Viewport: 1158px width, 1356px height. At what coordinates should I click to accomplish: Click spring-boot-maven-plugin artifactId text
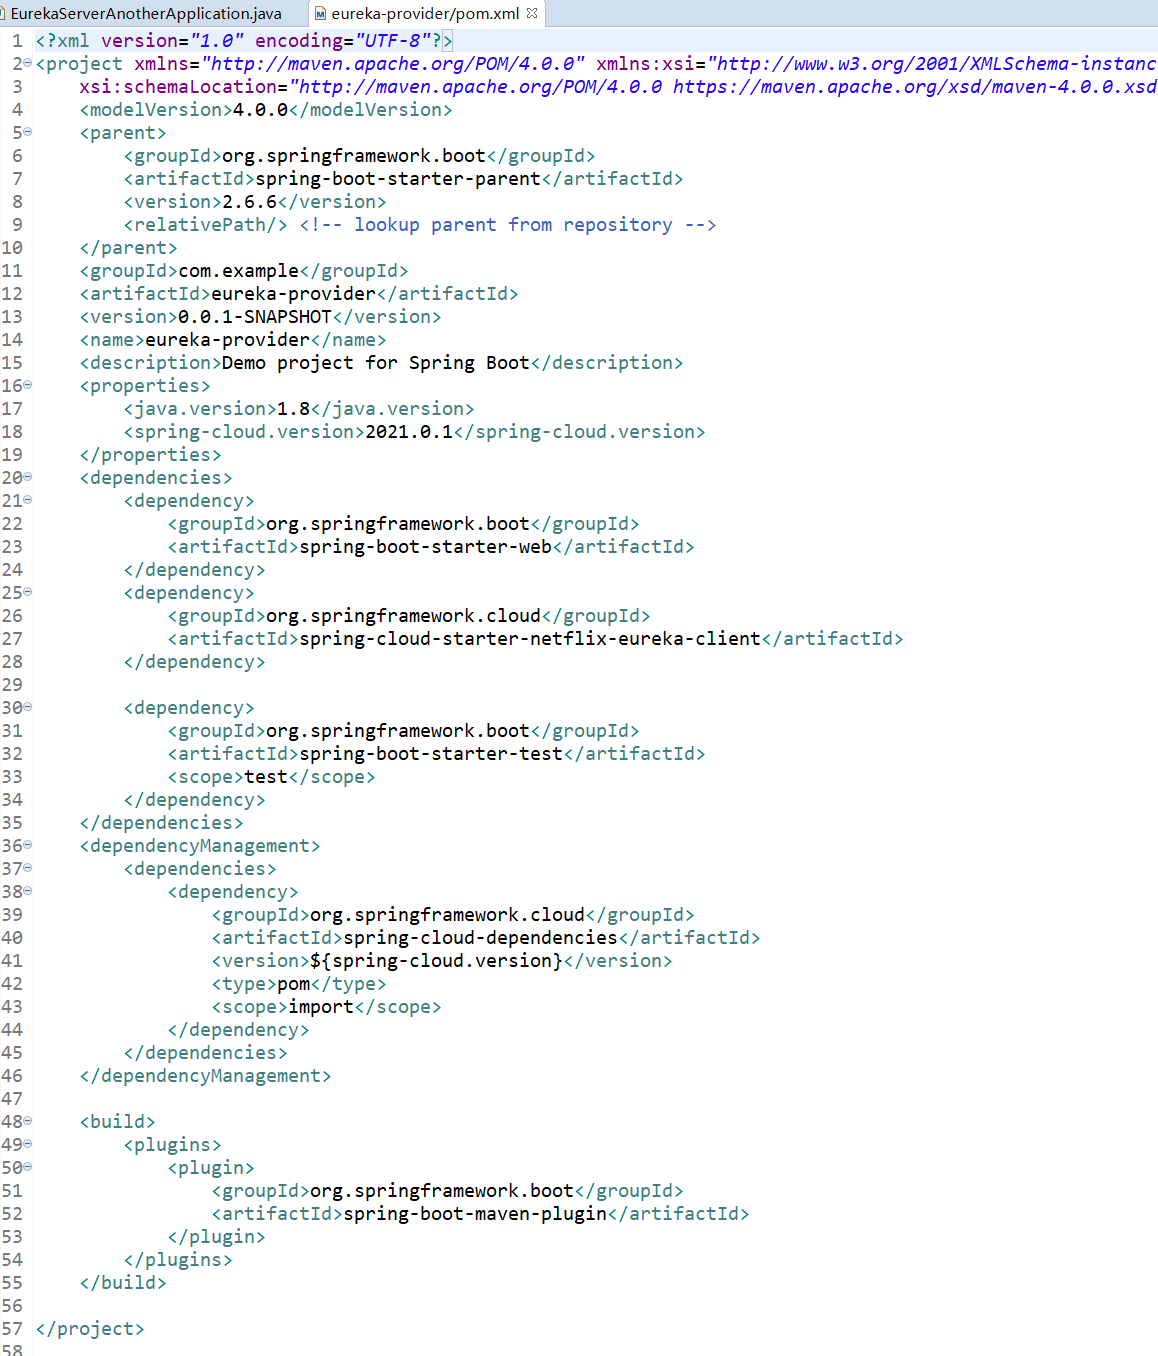tap(475, 1214)
